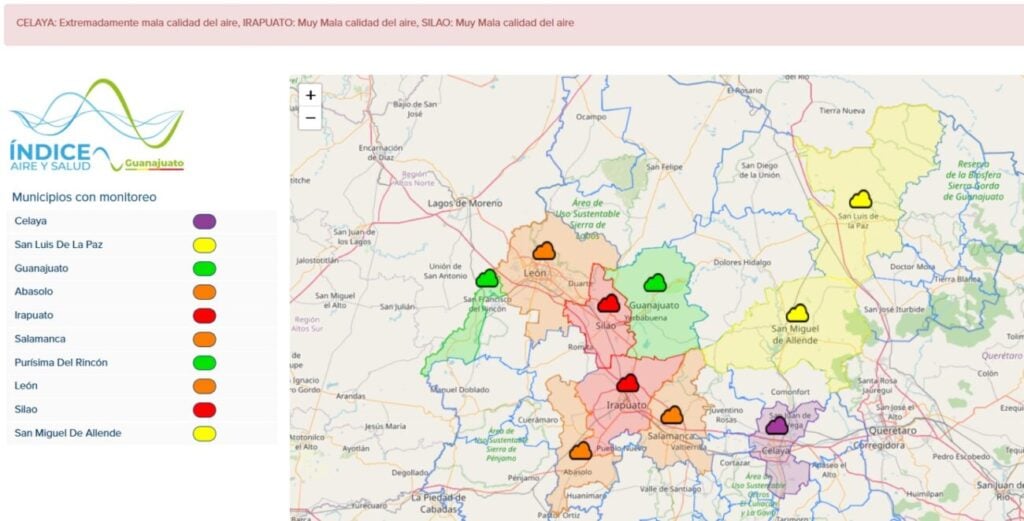Click the red swatch beside Silao
Viewport: 1024px width, 521px height.
coord(204,409)
